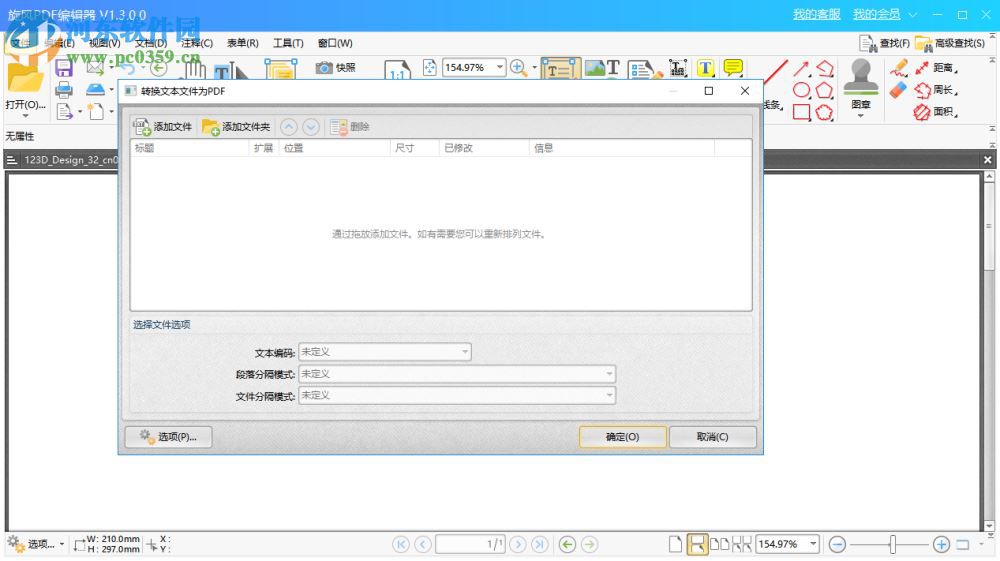Switch to two pages layout icon
The width and height of the screenshot is (1000, 561).
click(x=719, y=544)
